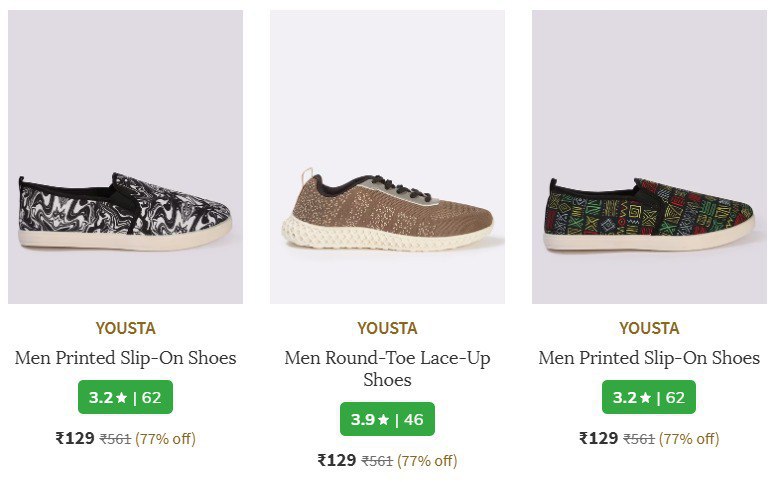The height and width of the screenshot is (482, 776).
Task: Click the 46 review count on the lace-up shoes
Action: 413,420
